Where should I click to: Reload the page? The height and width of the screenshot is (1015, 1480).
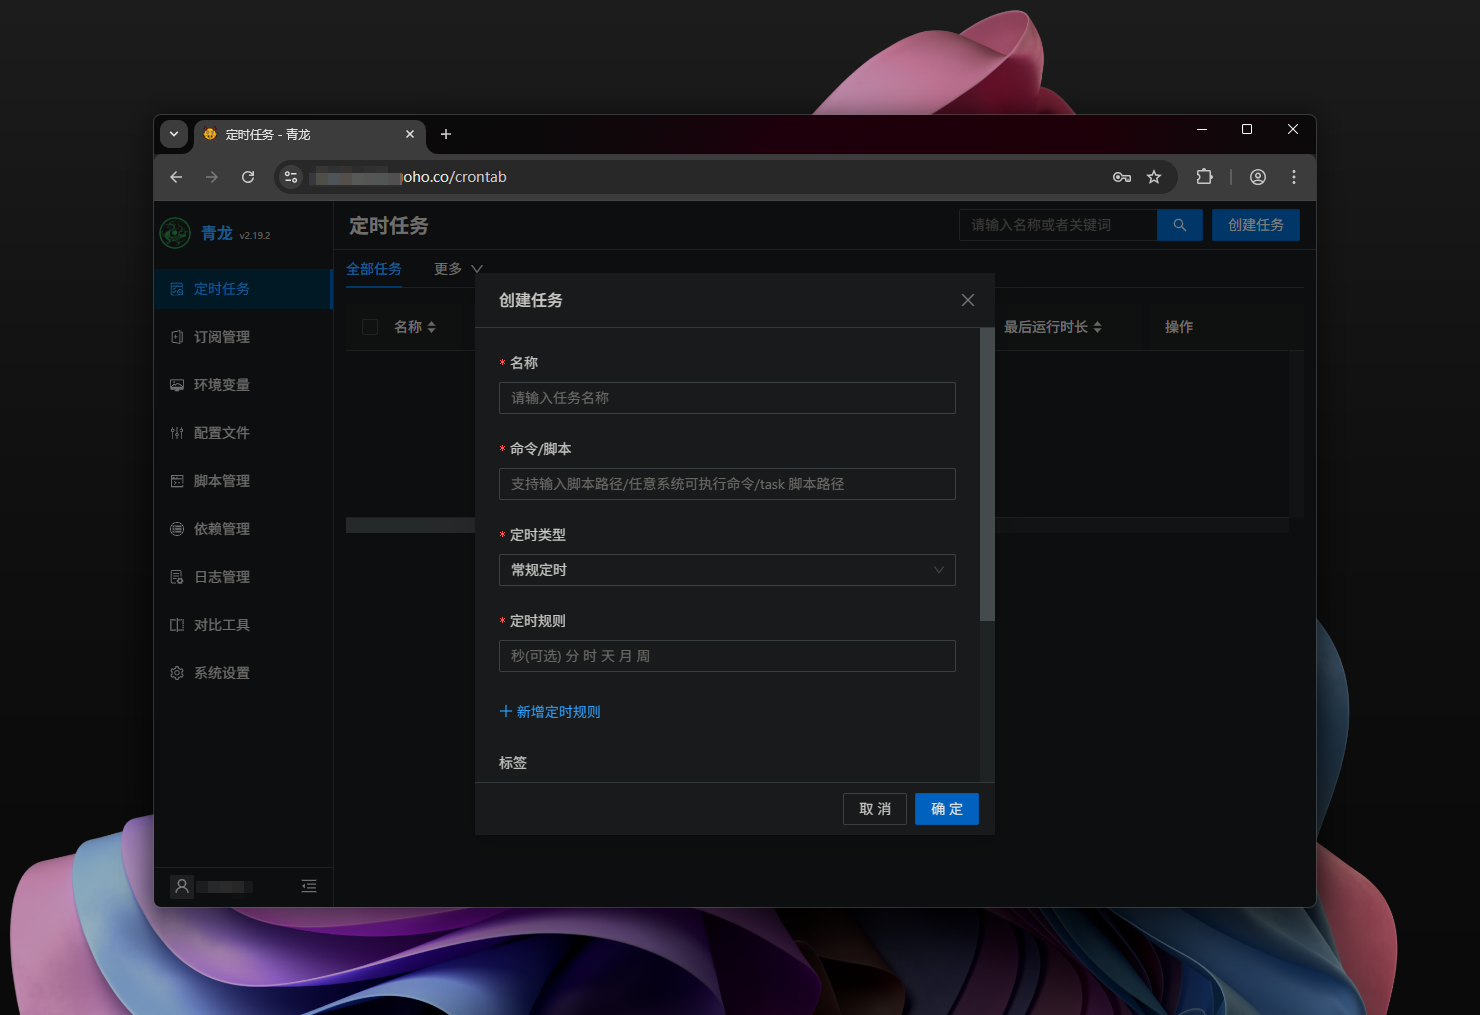[x=248, y=177]
